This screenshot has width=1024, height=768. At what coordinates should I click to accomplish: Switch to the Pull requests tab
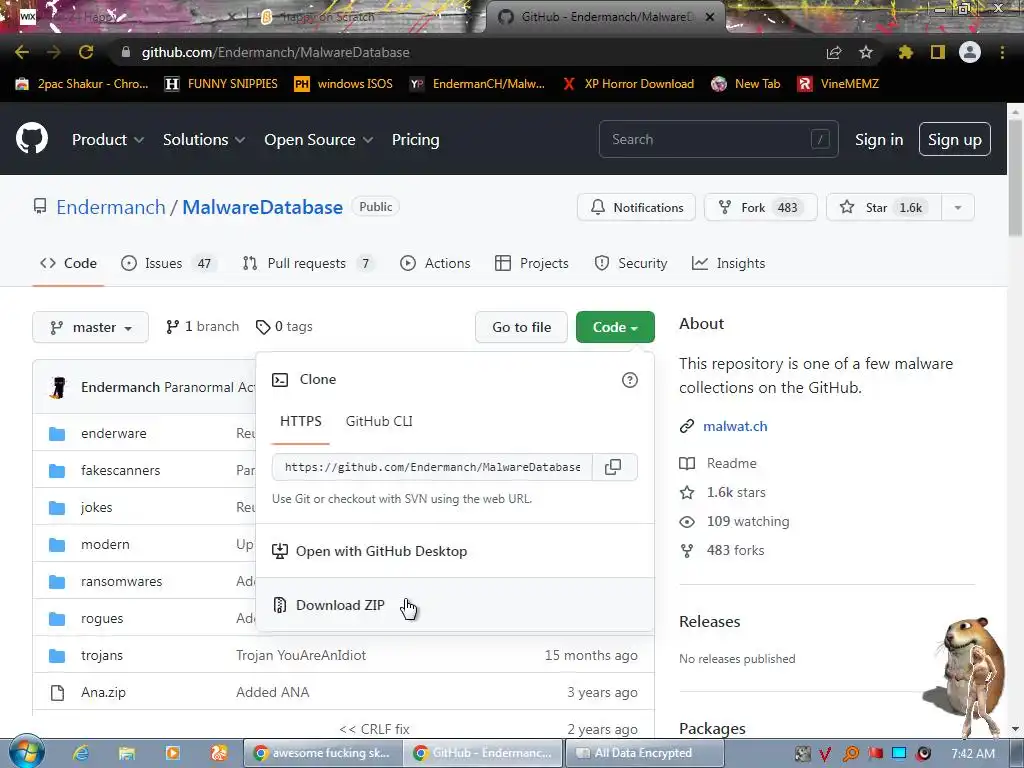[308, 263]
